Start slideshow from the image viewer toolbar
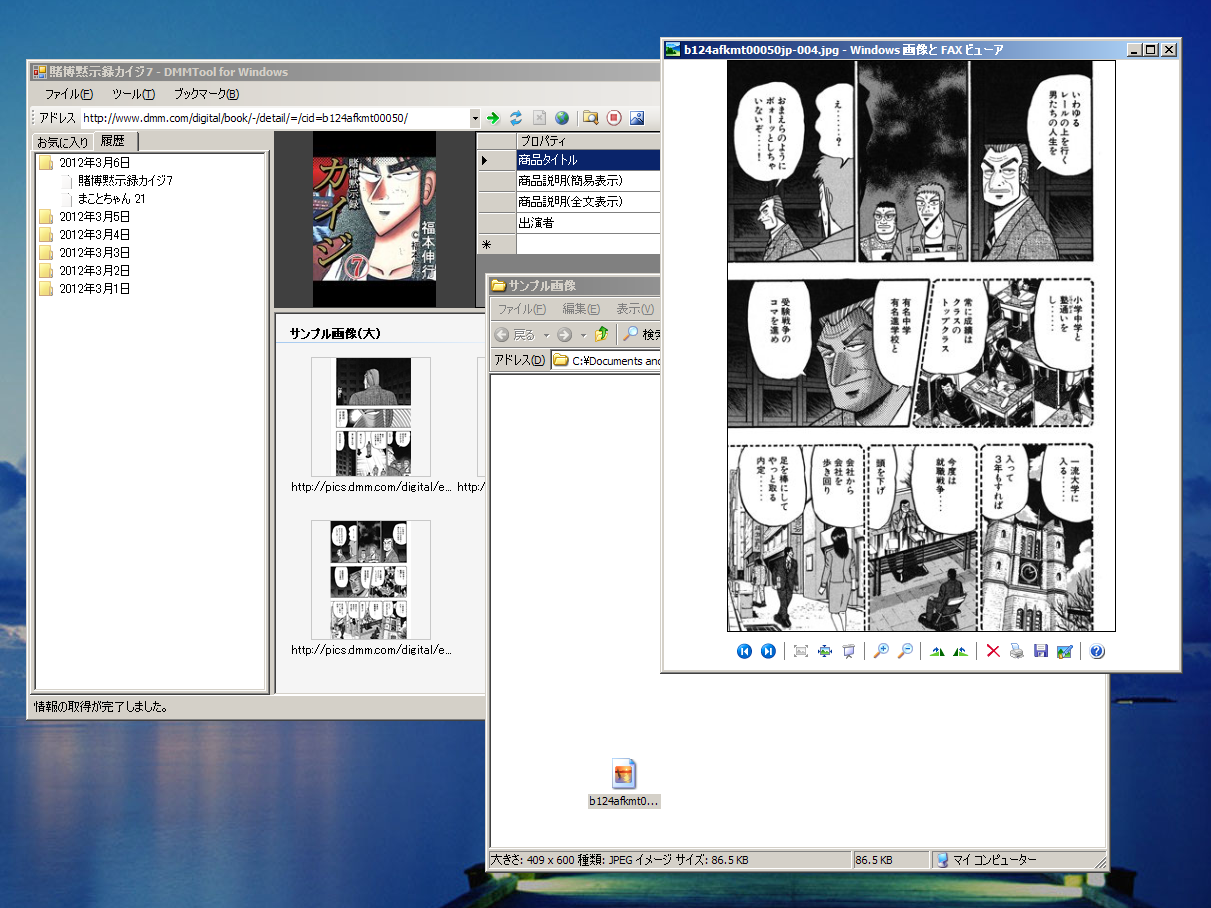This screenshot has width=1211, height=908. [x=849, y=651]
